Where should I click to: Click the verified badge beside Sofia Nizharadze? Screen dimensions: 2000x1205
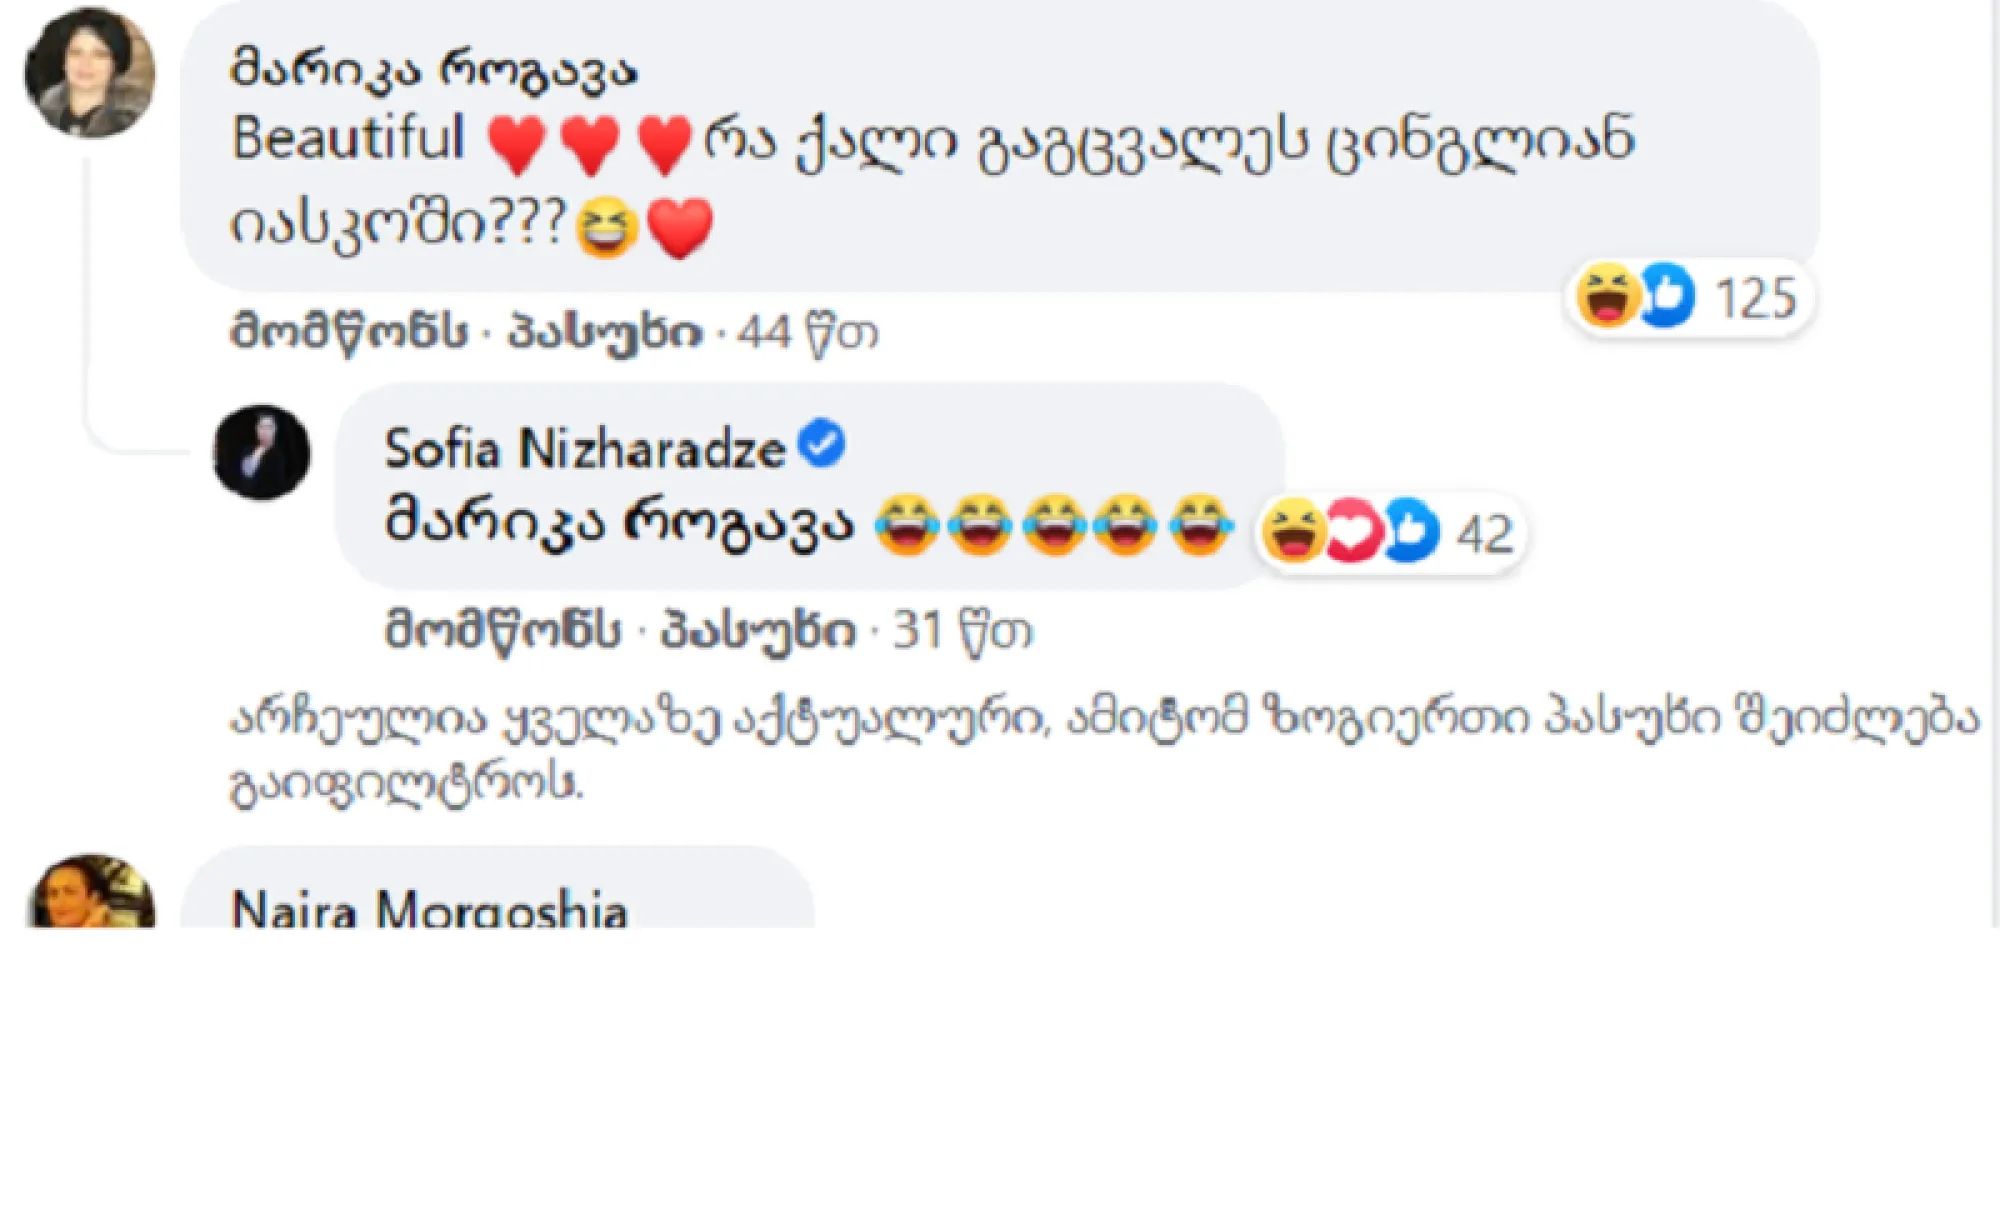(x=823, y=444)
